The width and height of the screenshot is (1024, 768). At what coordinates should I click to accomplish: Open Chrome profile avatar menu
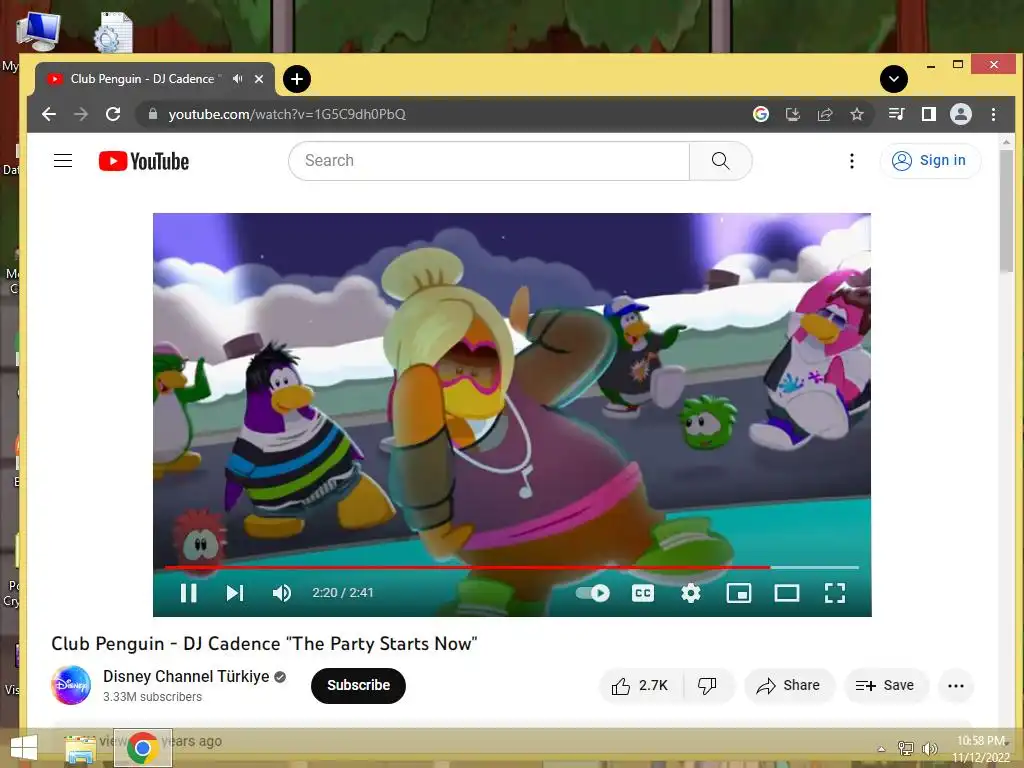coord(961,114)
